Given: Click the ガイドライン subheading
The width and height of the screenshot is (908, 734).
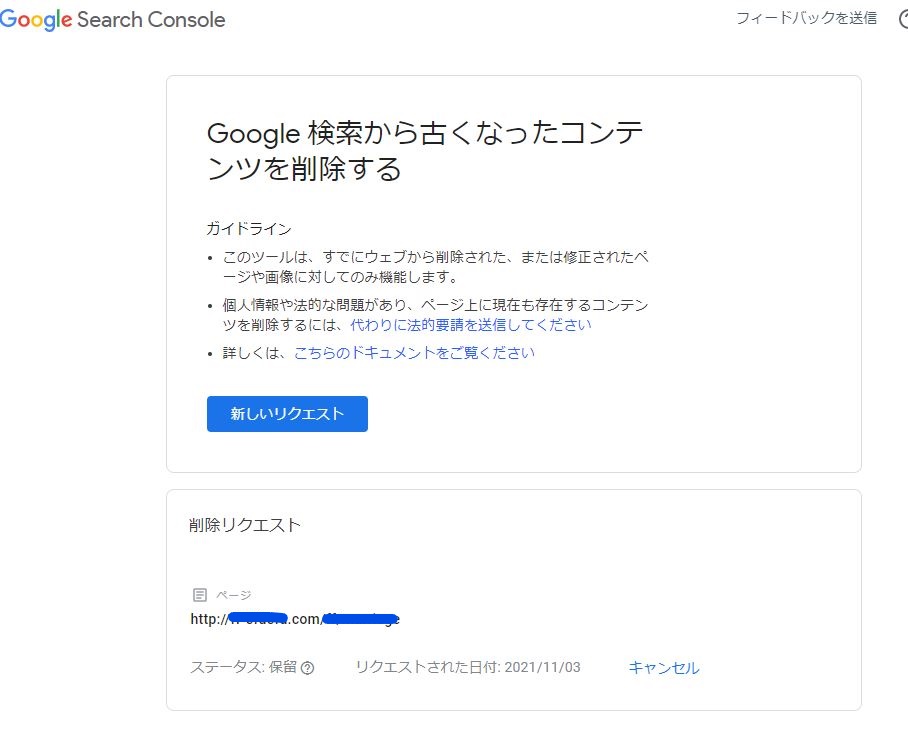Looking at the screenshot, I should click(x=249, y=229).
